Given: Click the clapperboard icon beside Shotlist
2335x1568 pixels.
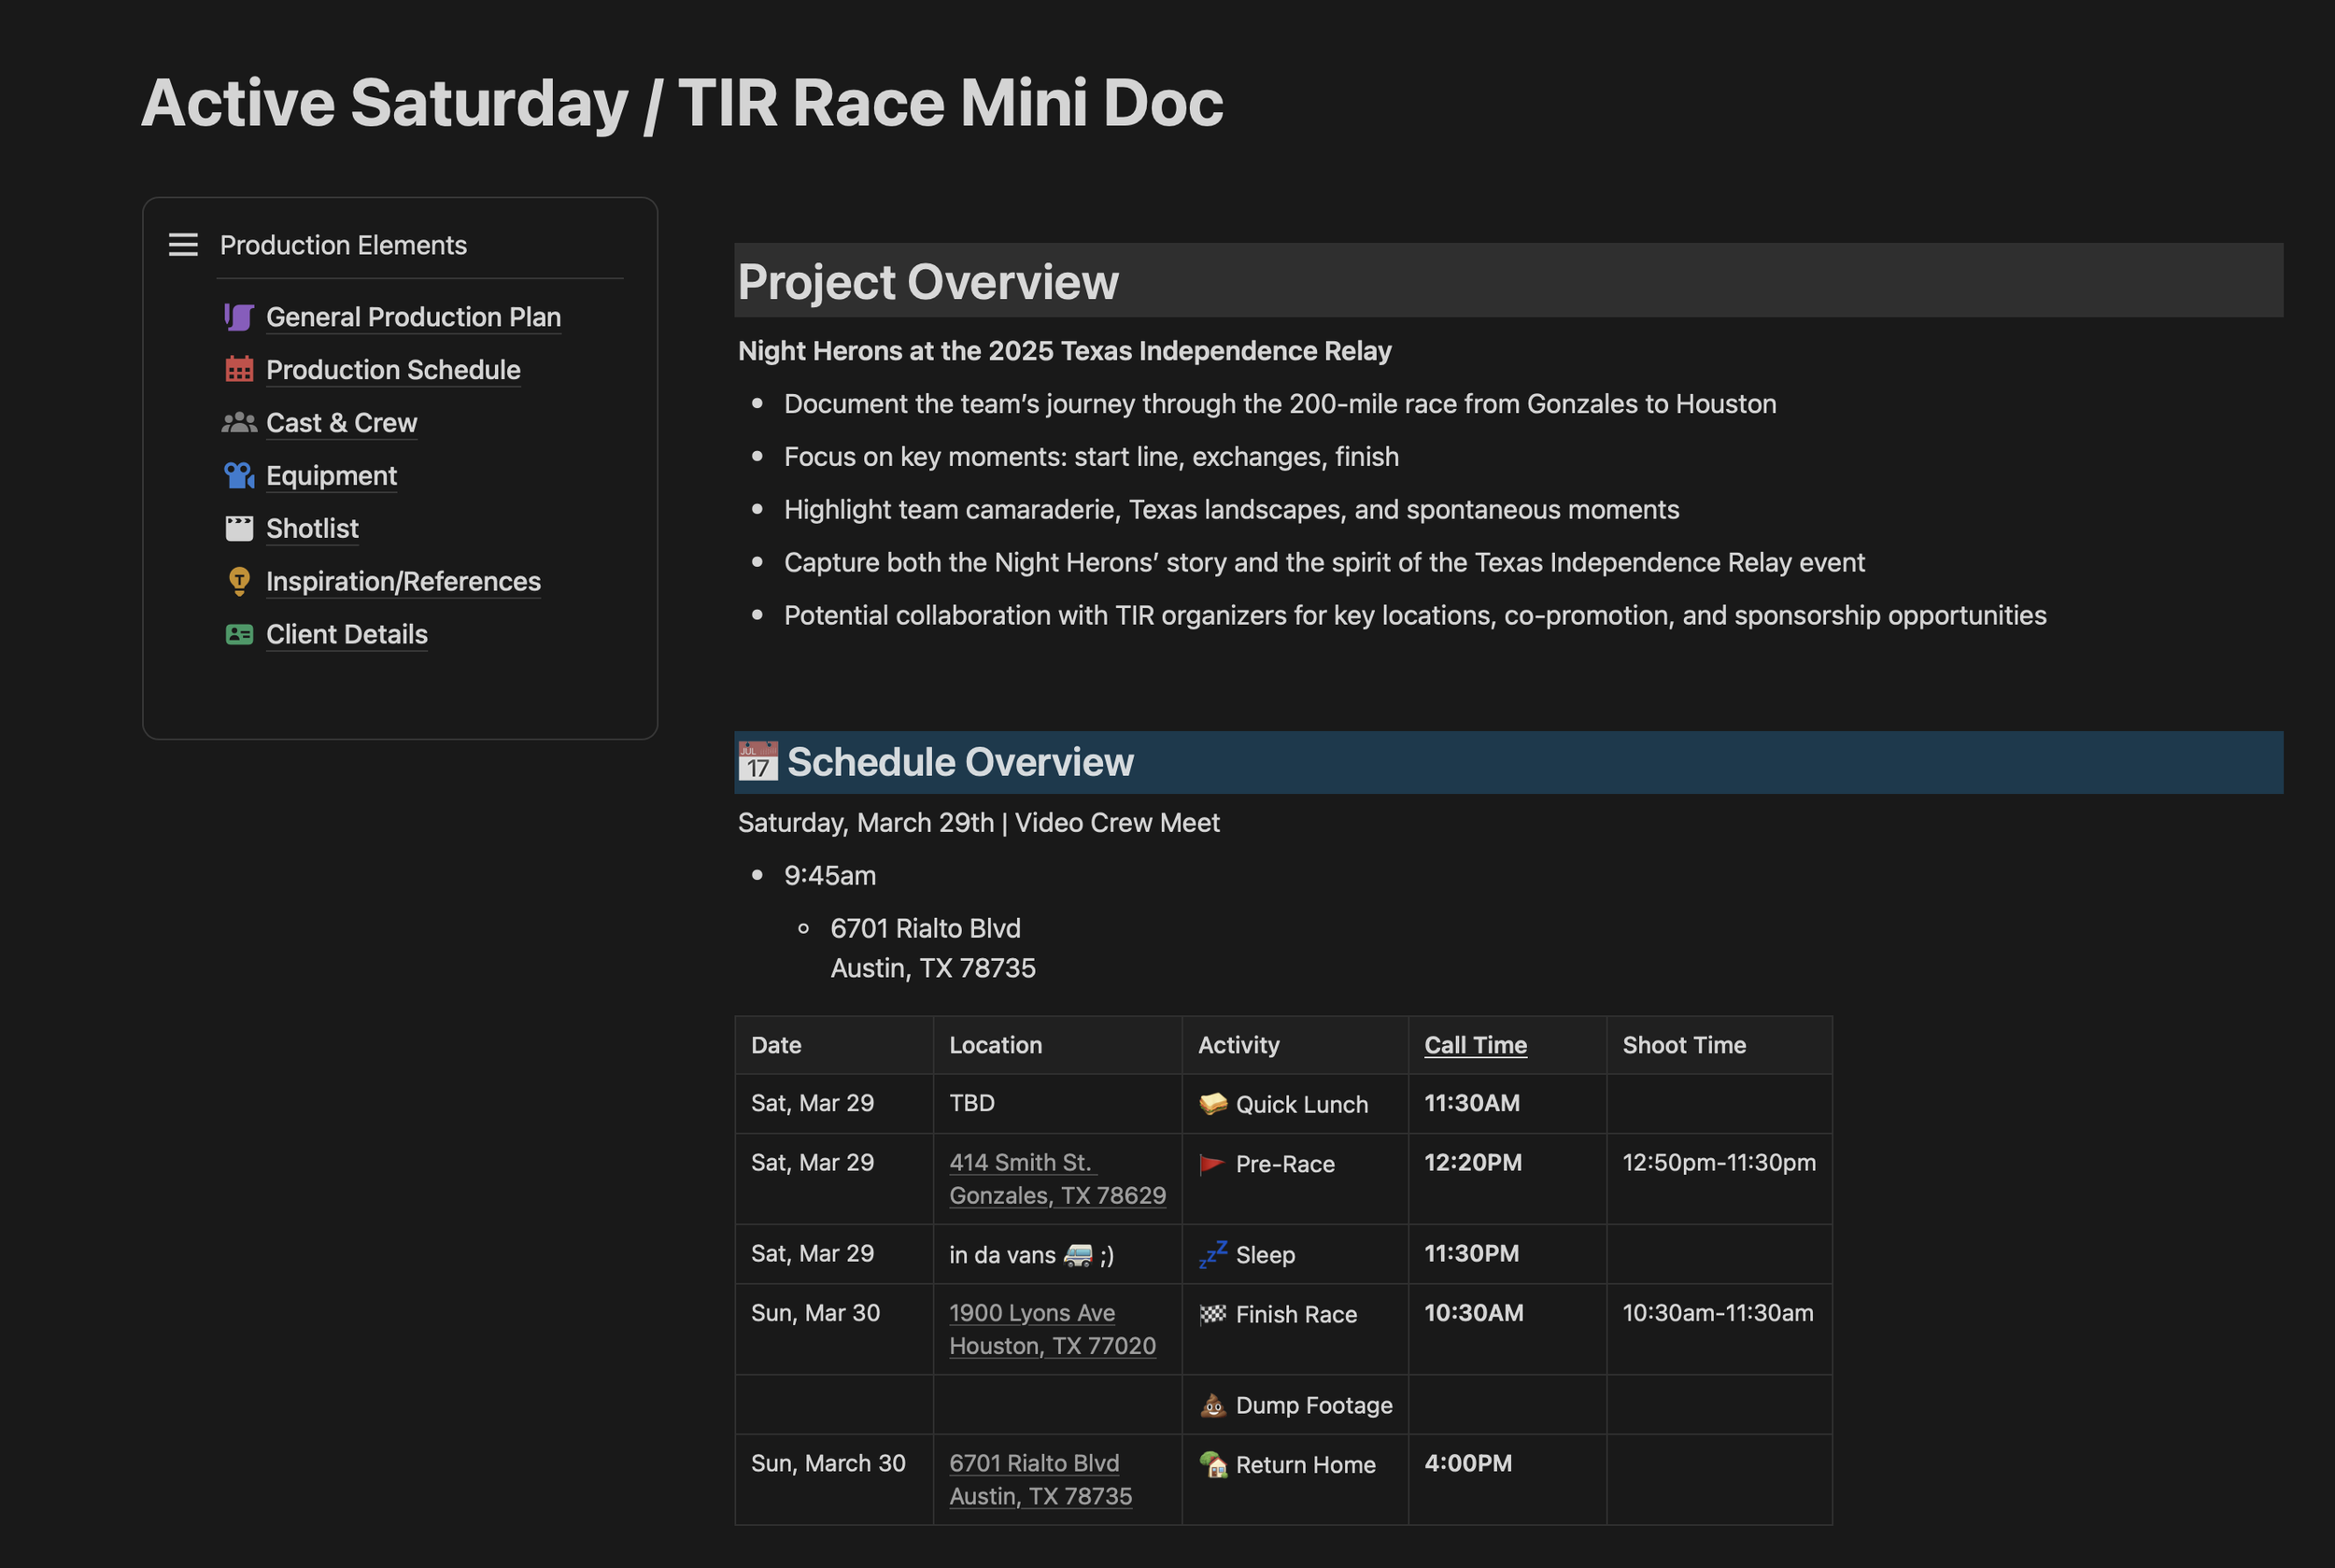Looking at the screenshot, I should pos(238,529).
